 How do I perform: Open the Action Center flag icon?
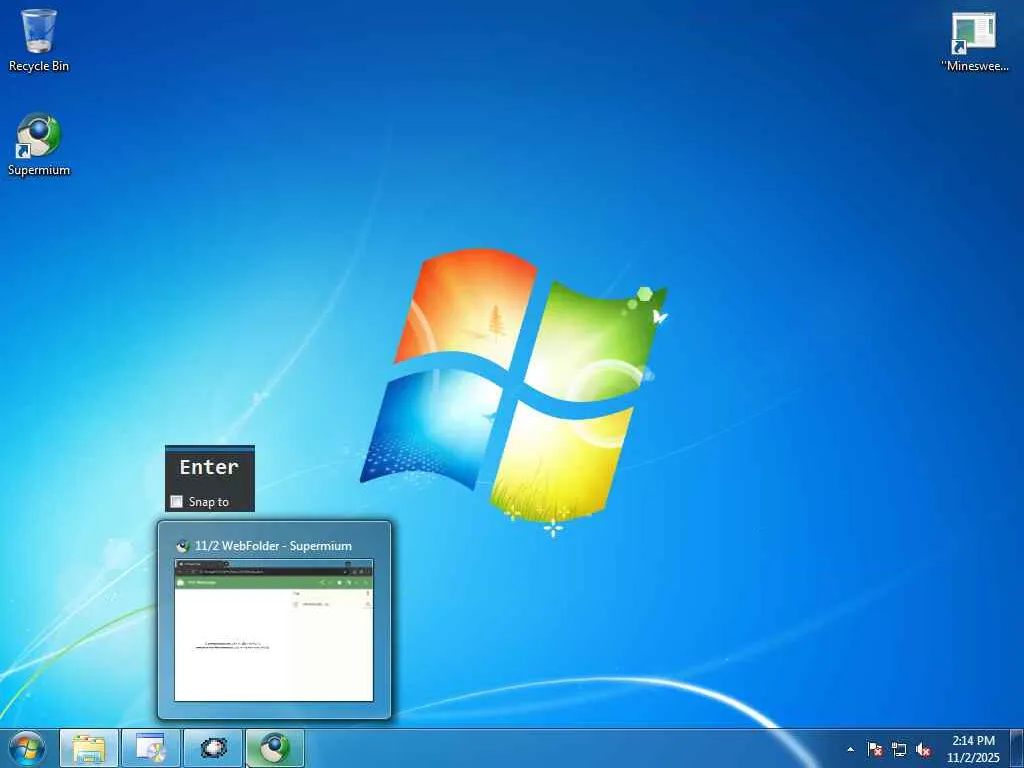[x=875, y=750]
